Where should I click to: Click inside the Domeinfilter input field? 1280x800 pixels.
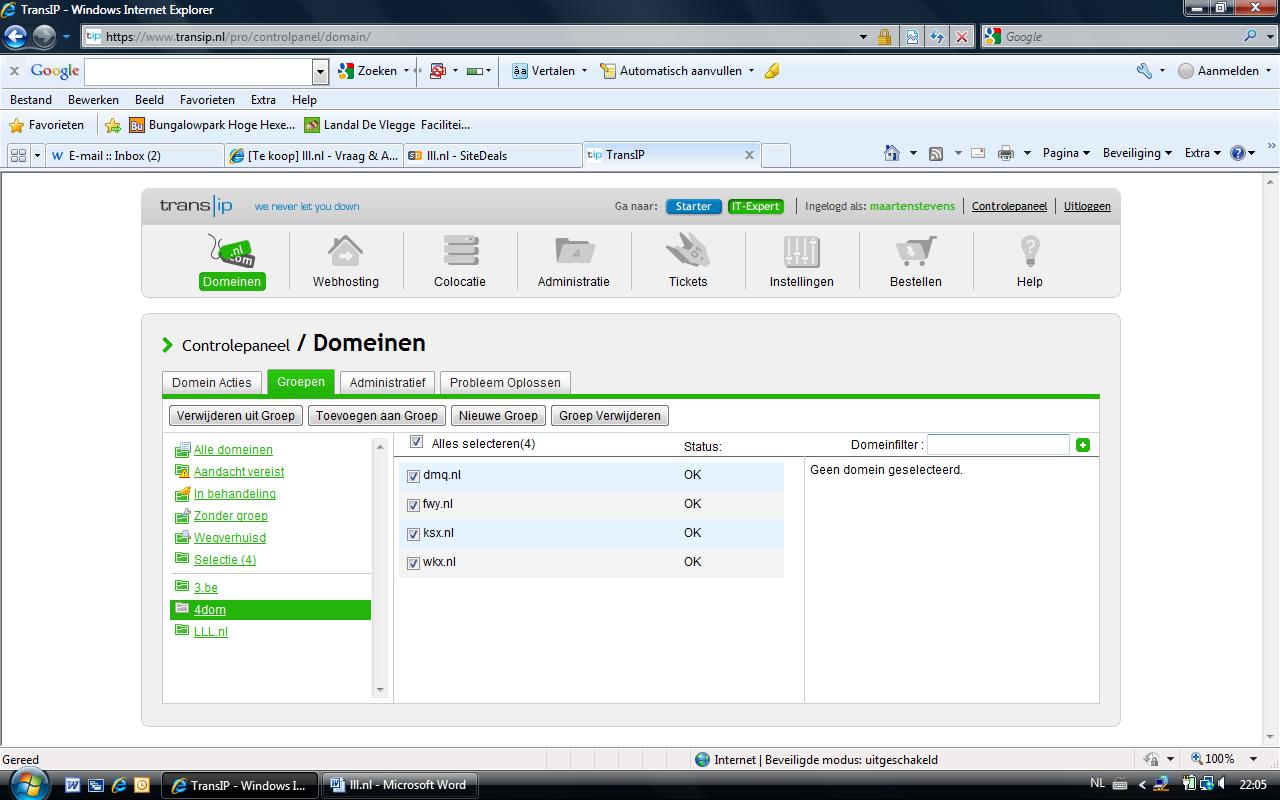click(x=998, y=445)
